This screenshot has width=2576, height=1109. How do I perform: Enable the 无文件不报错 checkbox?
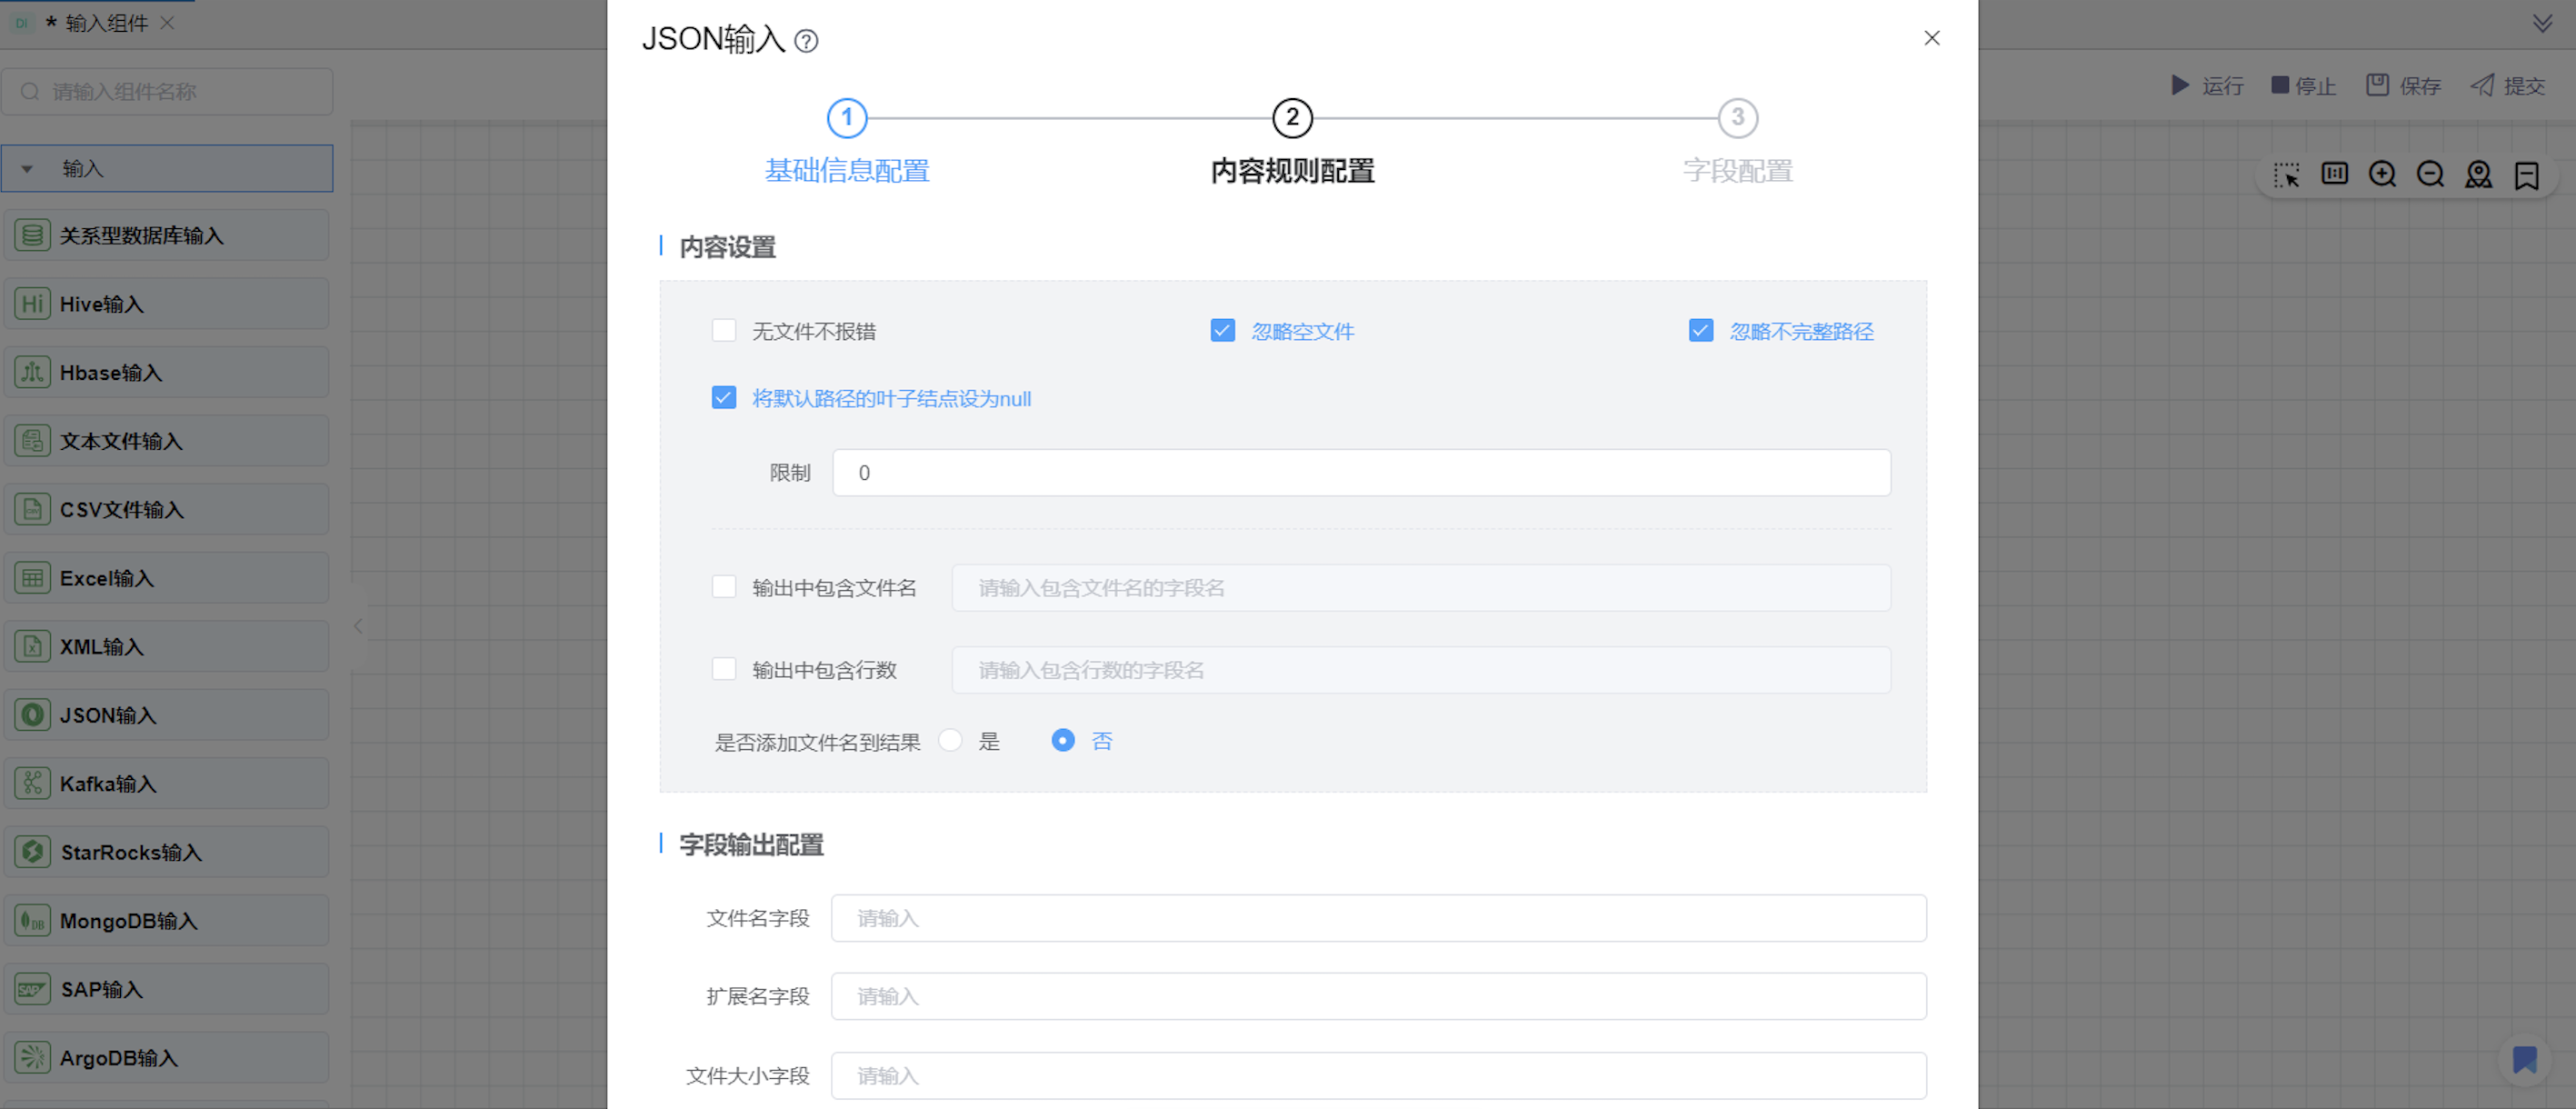point(724,331)
